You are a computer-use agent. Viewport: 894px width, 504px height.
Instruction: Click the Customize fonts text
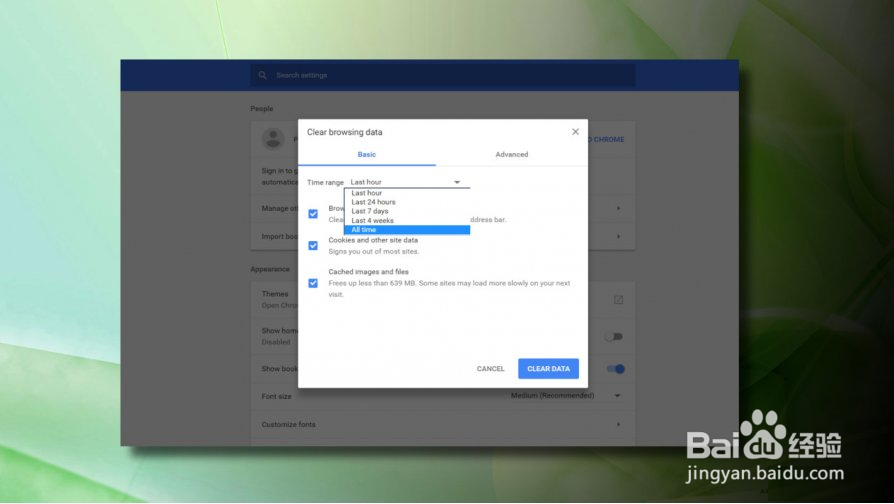(288, 425)
